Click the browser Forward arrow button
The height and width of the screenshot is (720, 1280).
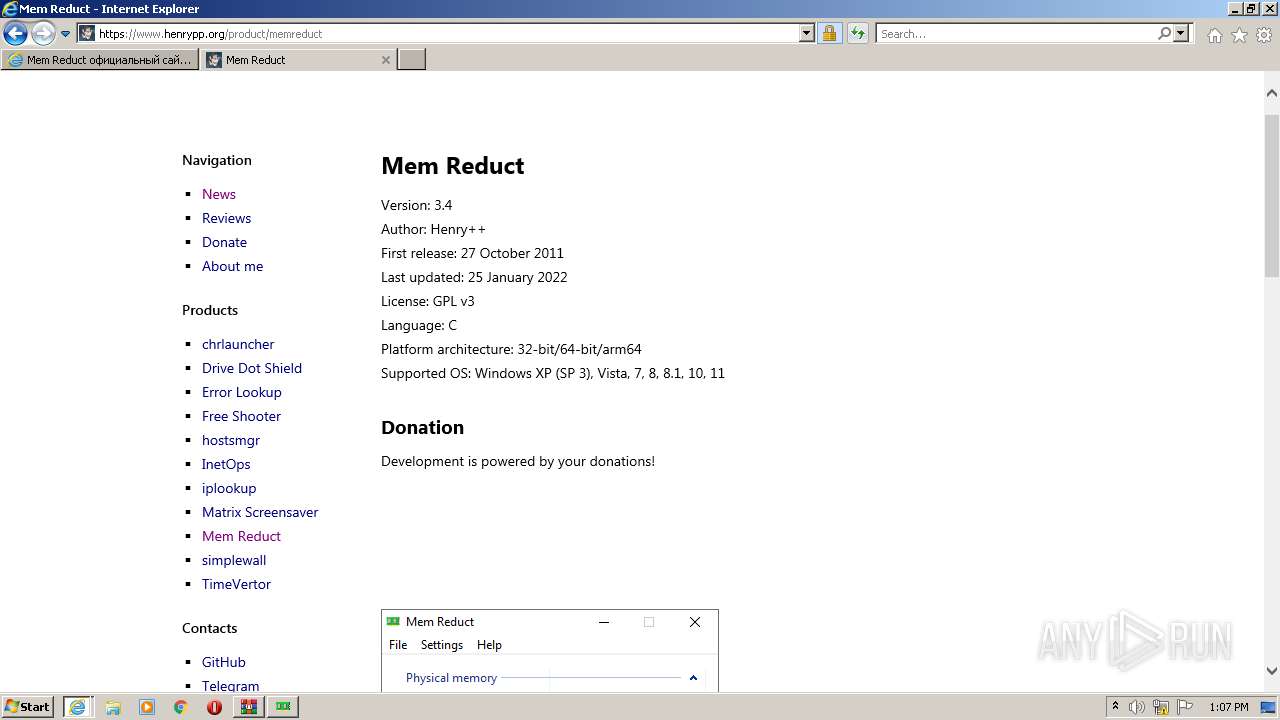point(43,33)
